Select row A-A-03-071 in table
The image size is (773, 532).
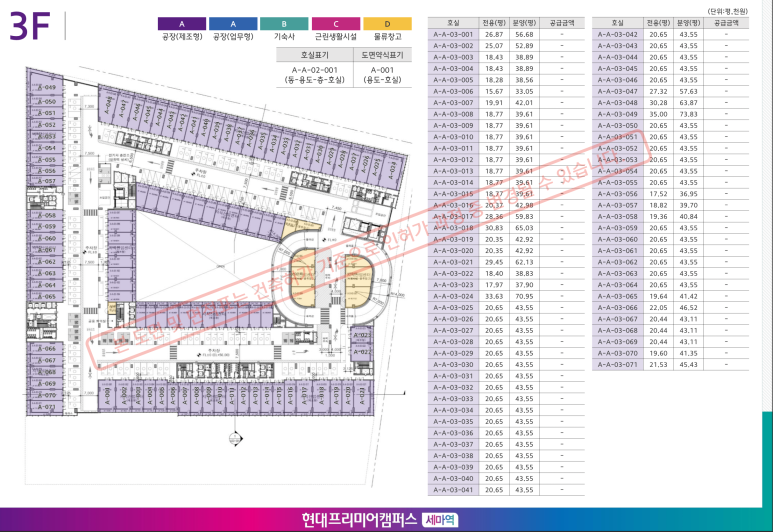pyautogui.click(x=670, y=364)
